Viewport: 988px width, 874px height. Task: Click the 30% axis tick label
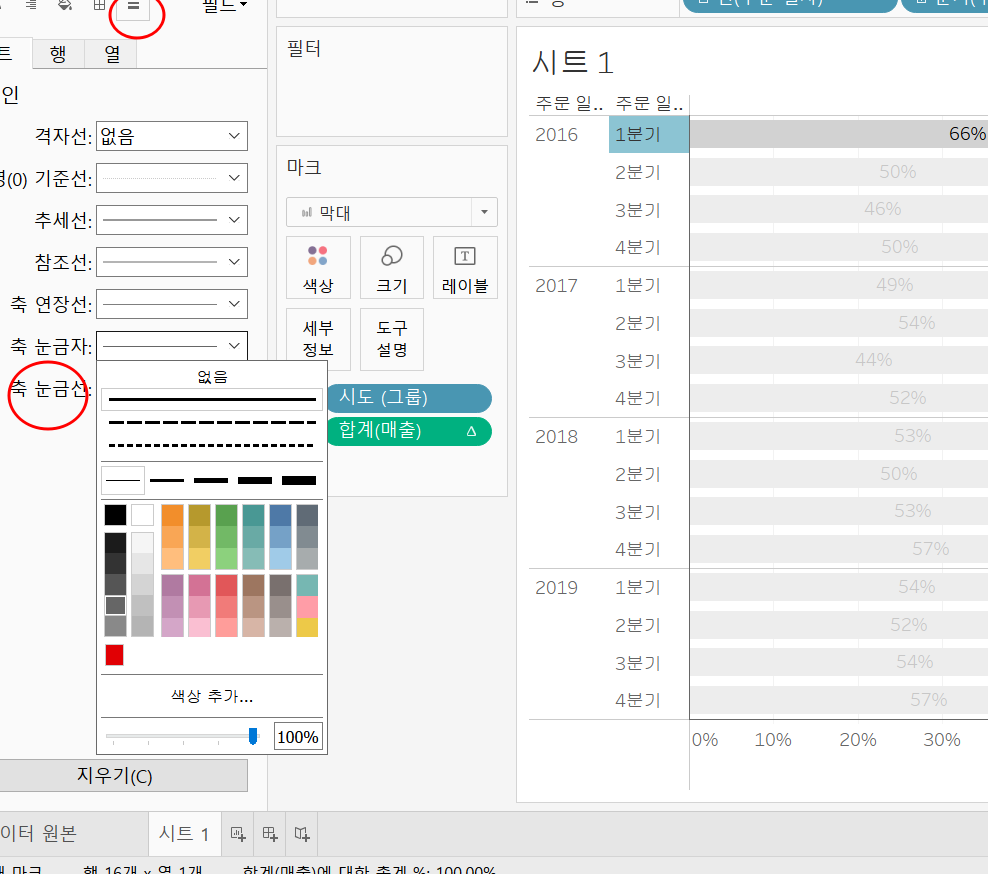942,740
